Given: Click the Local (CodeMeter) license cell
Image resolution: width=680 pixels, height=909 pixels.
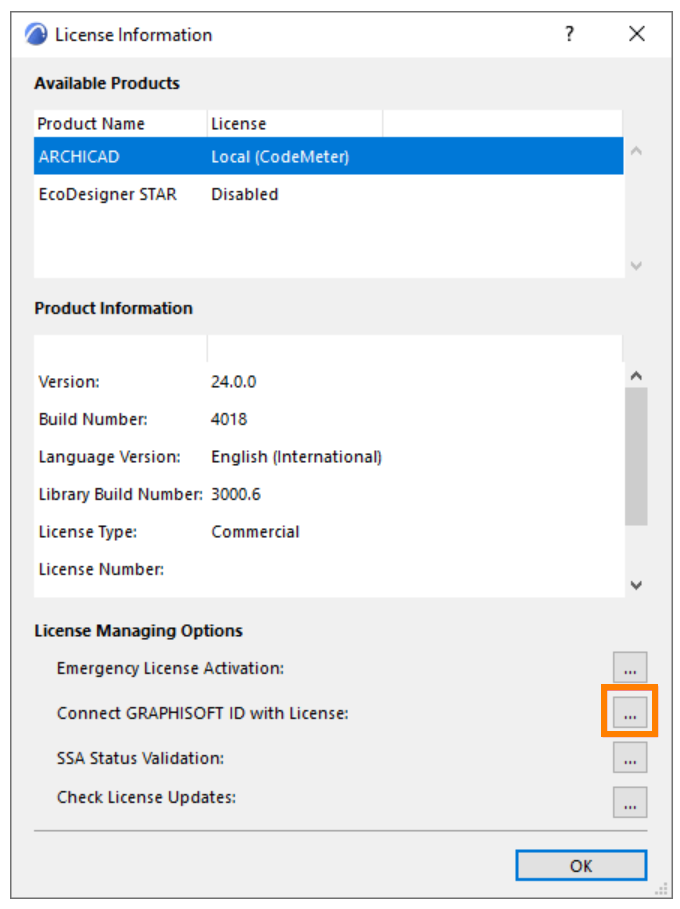Looking at the screenshot, I should coord(280,157).
